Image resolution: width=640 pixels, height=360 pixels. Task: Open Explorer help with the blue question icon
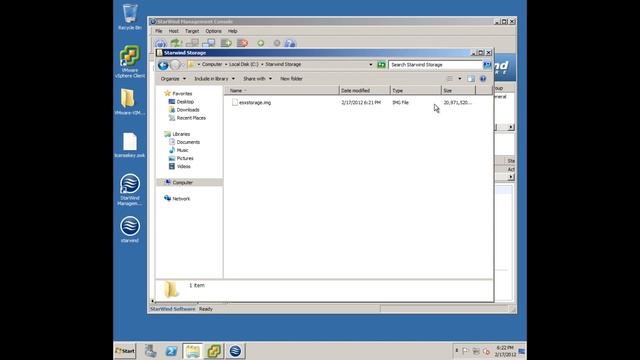(483, 78)
